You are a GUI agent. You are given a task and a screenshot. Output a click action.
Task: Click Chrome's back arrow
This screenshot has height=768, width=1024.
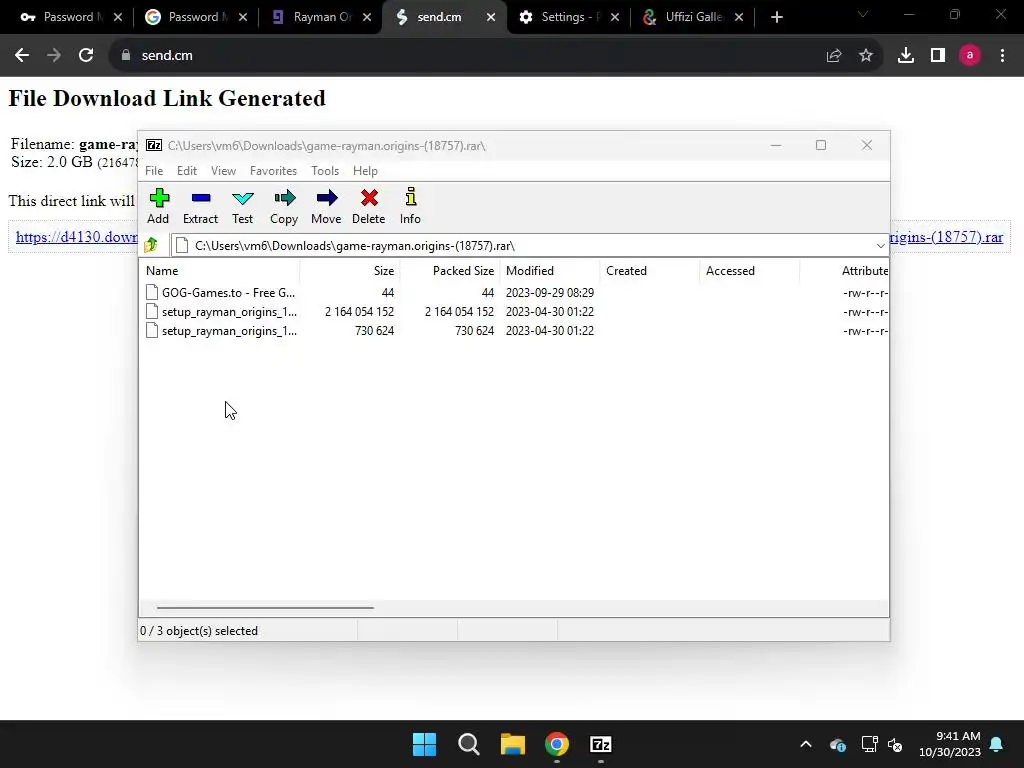[x=22, y=56]
